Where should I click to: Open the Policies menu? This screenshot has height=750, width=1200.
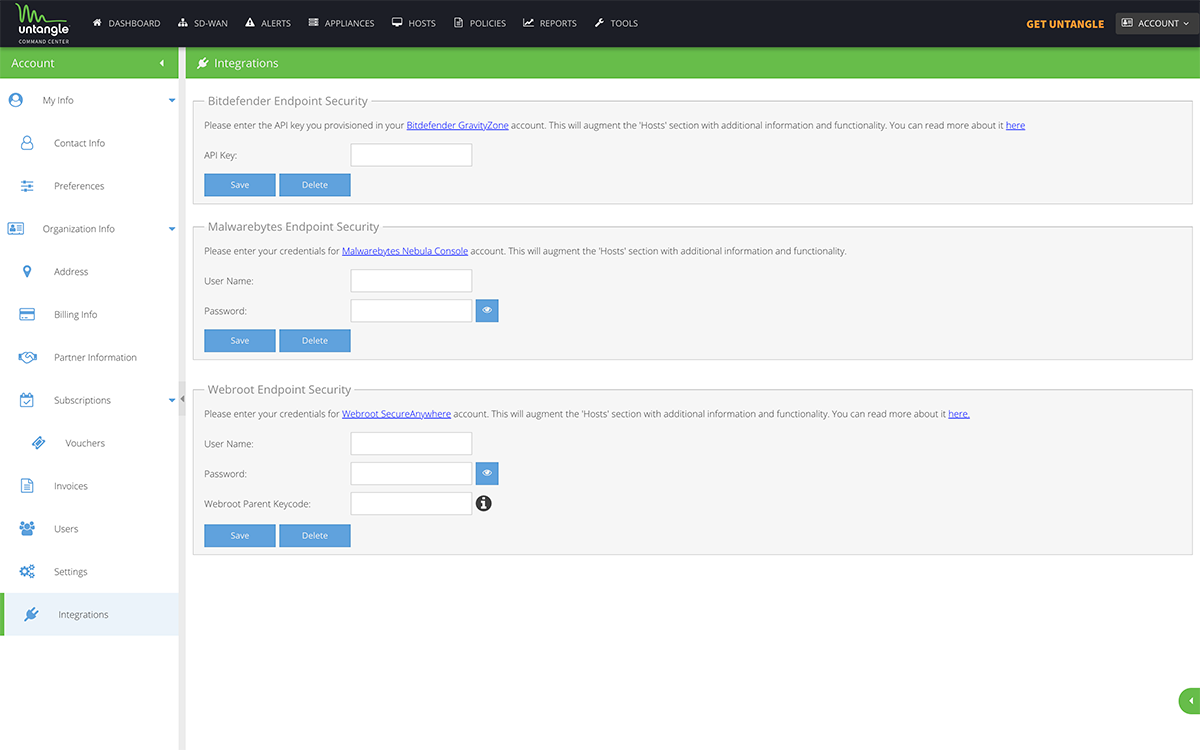point(480,23)
